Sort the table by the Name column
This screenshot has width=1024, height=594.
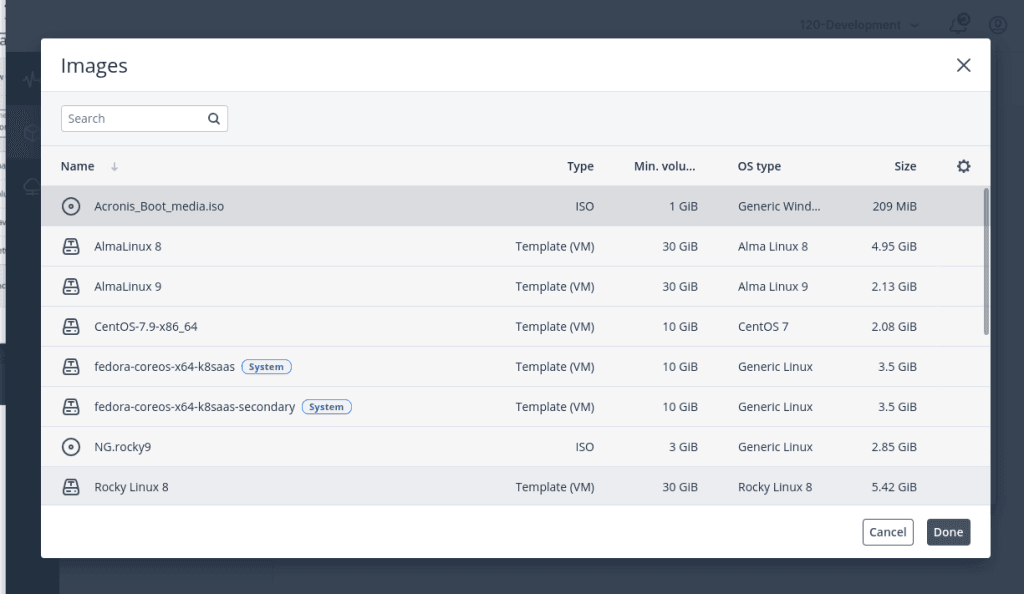(77, 166)
